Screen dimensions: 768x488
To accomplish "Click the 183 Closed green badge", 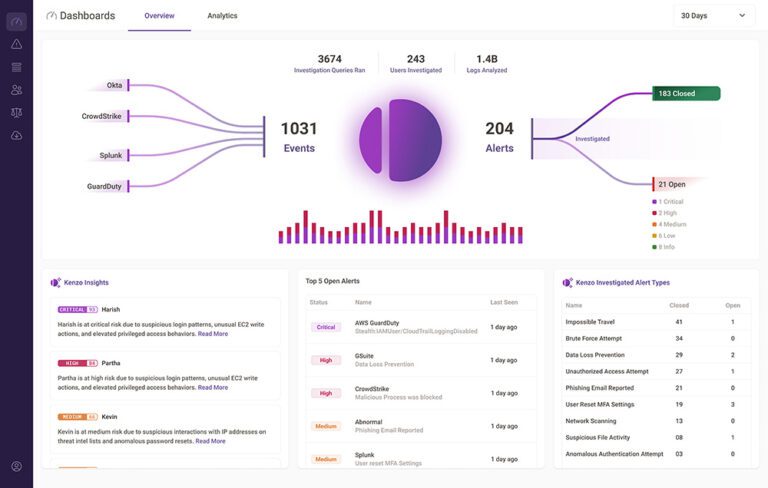I will (686, 94).
